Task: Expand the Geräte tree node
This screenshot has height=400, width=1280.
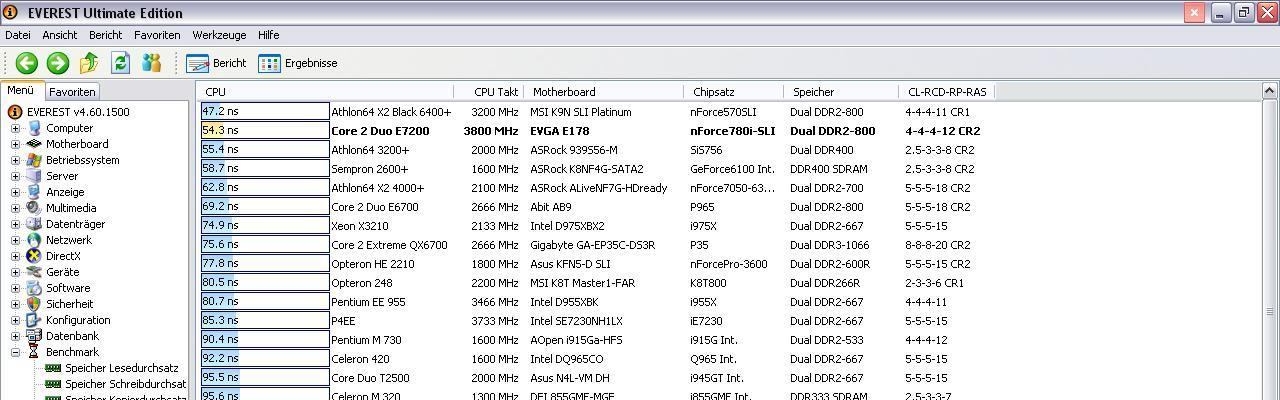Action: coord(15,272)
